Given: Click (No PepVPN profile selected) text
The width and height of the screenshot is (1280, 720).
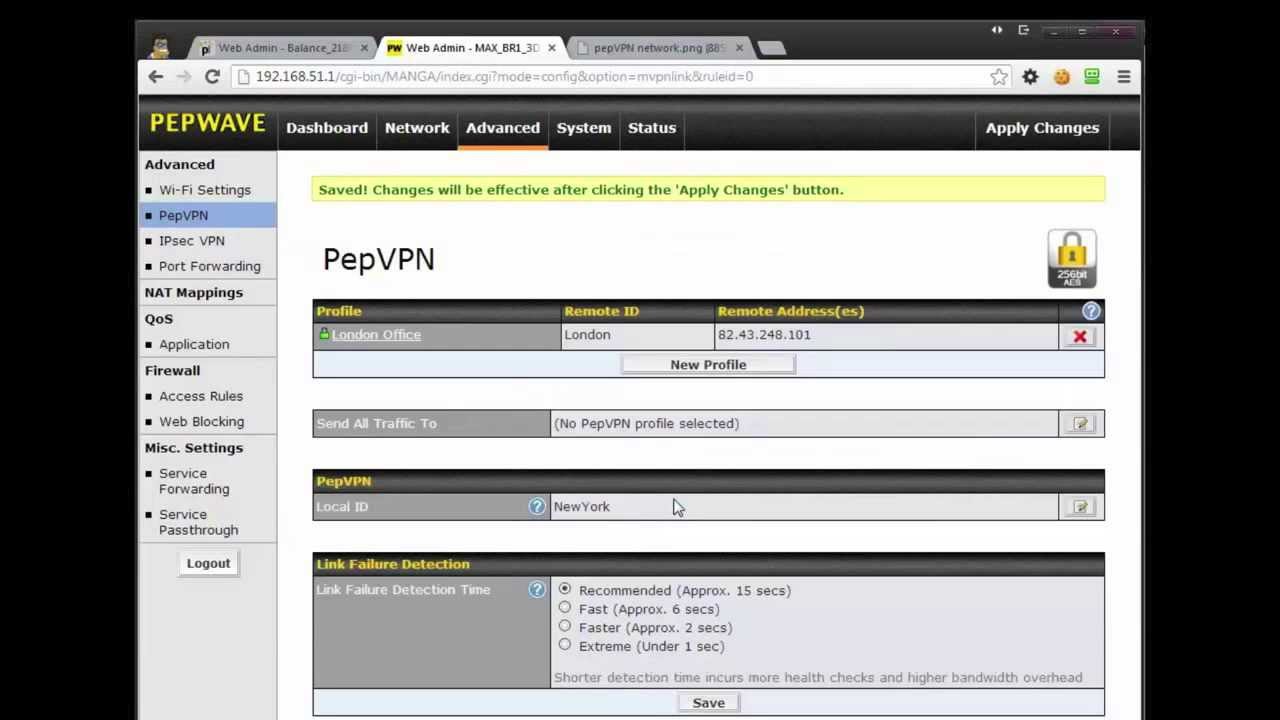Looking at the screenshot, I should tap(647, 424).
